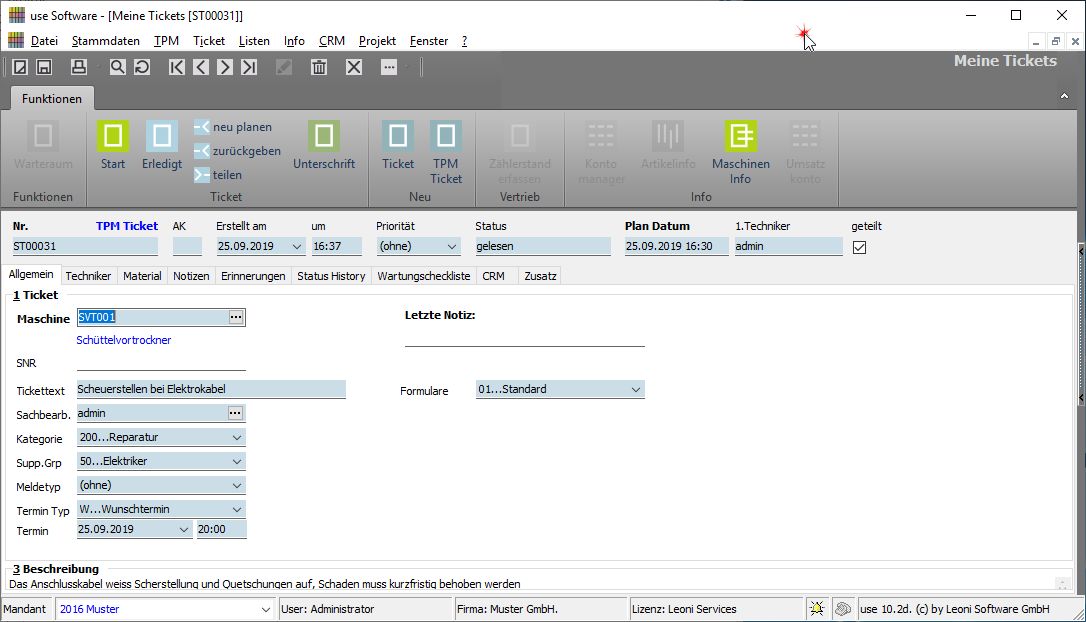Click the save diskette toolbar icon
Viewport: 1086px width, 622px height.
point(44,67)
